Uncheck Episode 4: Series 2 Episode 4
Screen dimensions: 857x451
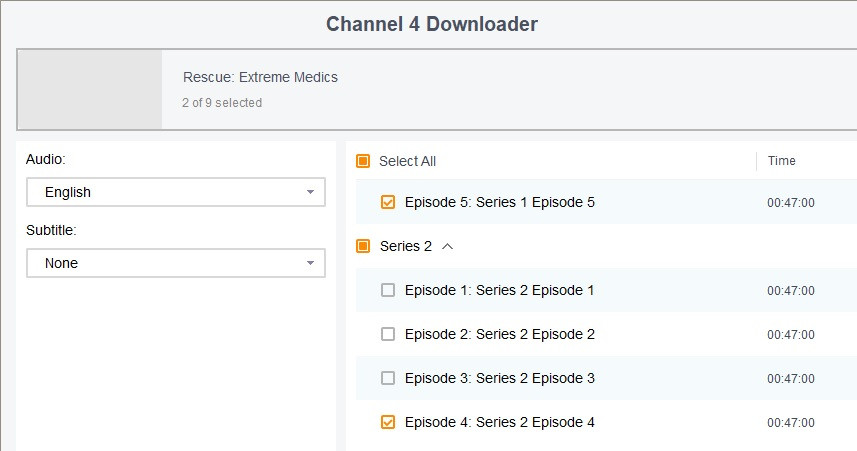[x=388, y=422]
